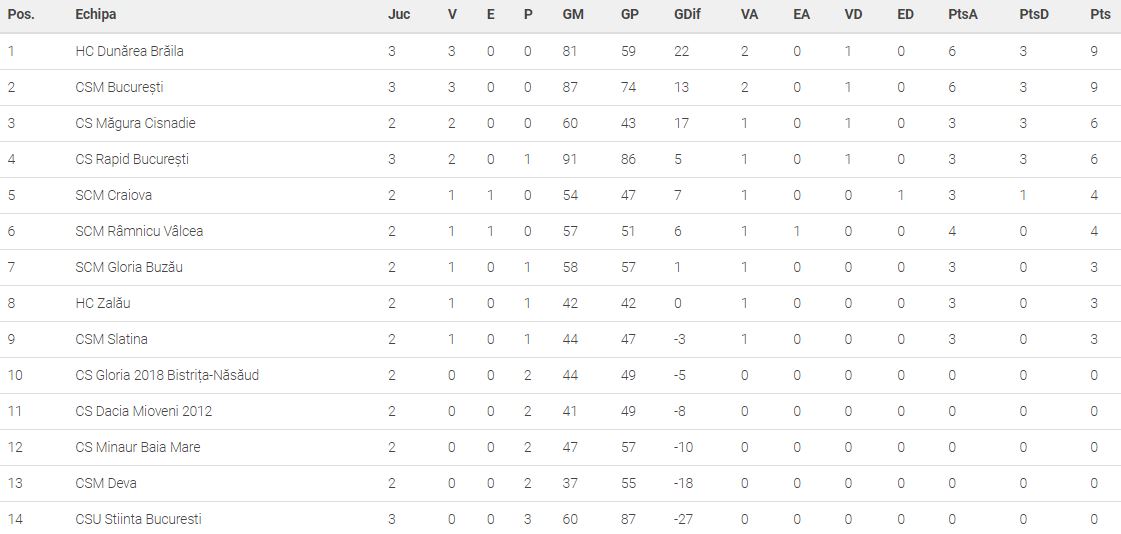Click CS Măgura Cisnadie team name
The image size is (1121, 534).
[135, 123]
